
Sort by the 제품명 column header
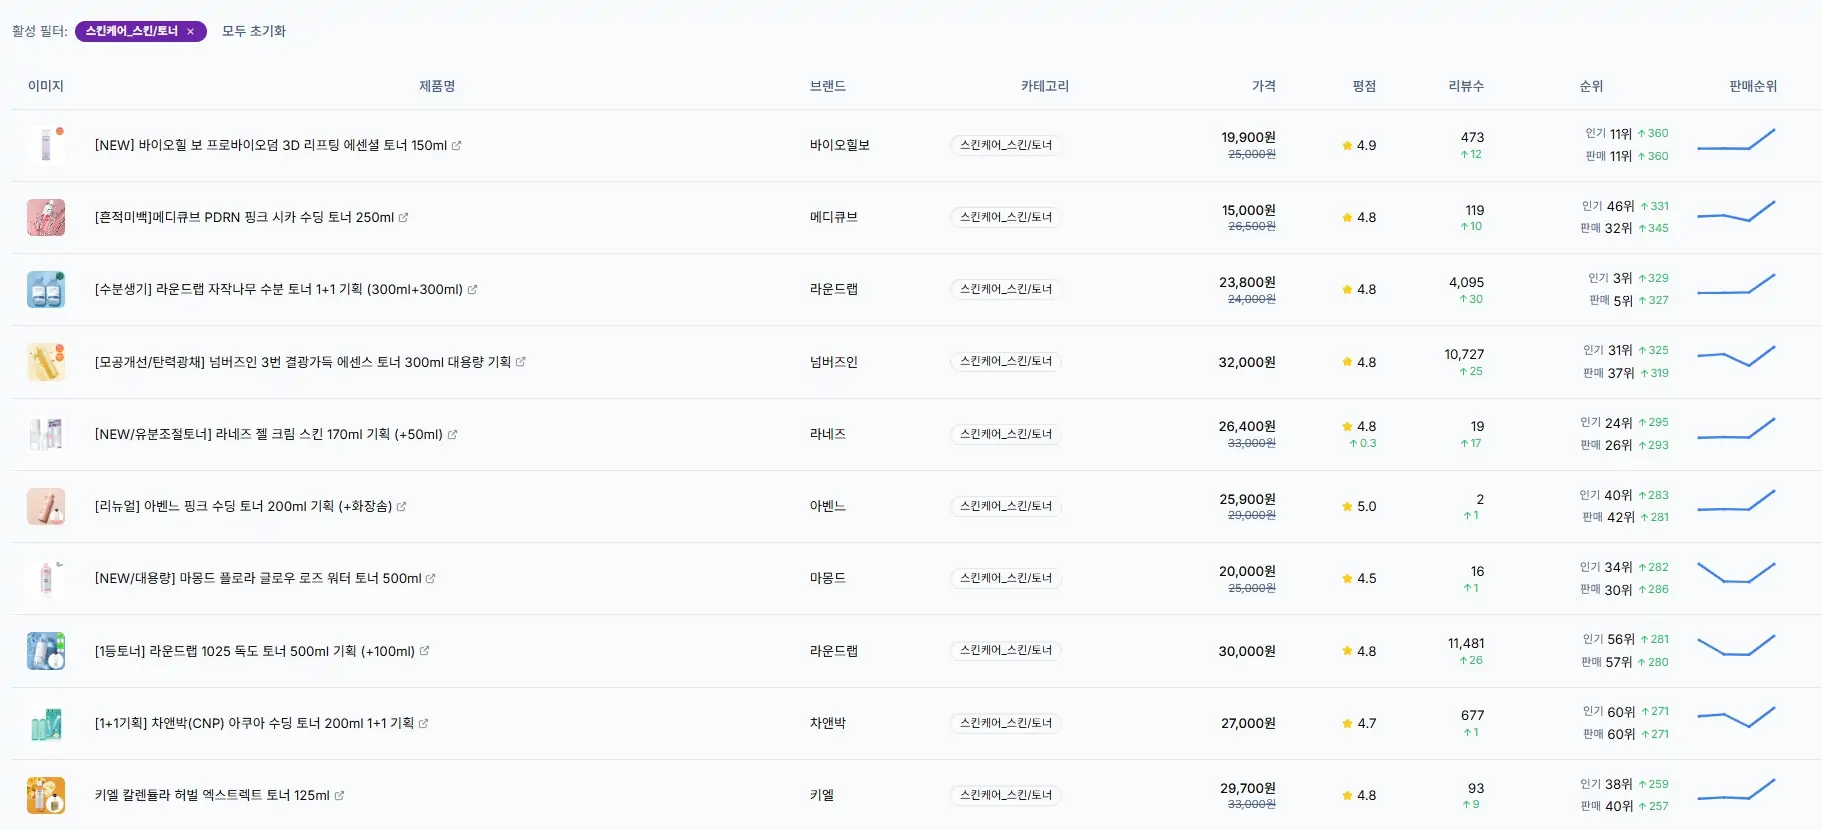point(437,86)
